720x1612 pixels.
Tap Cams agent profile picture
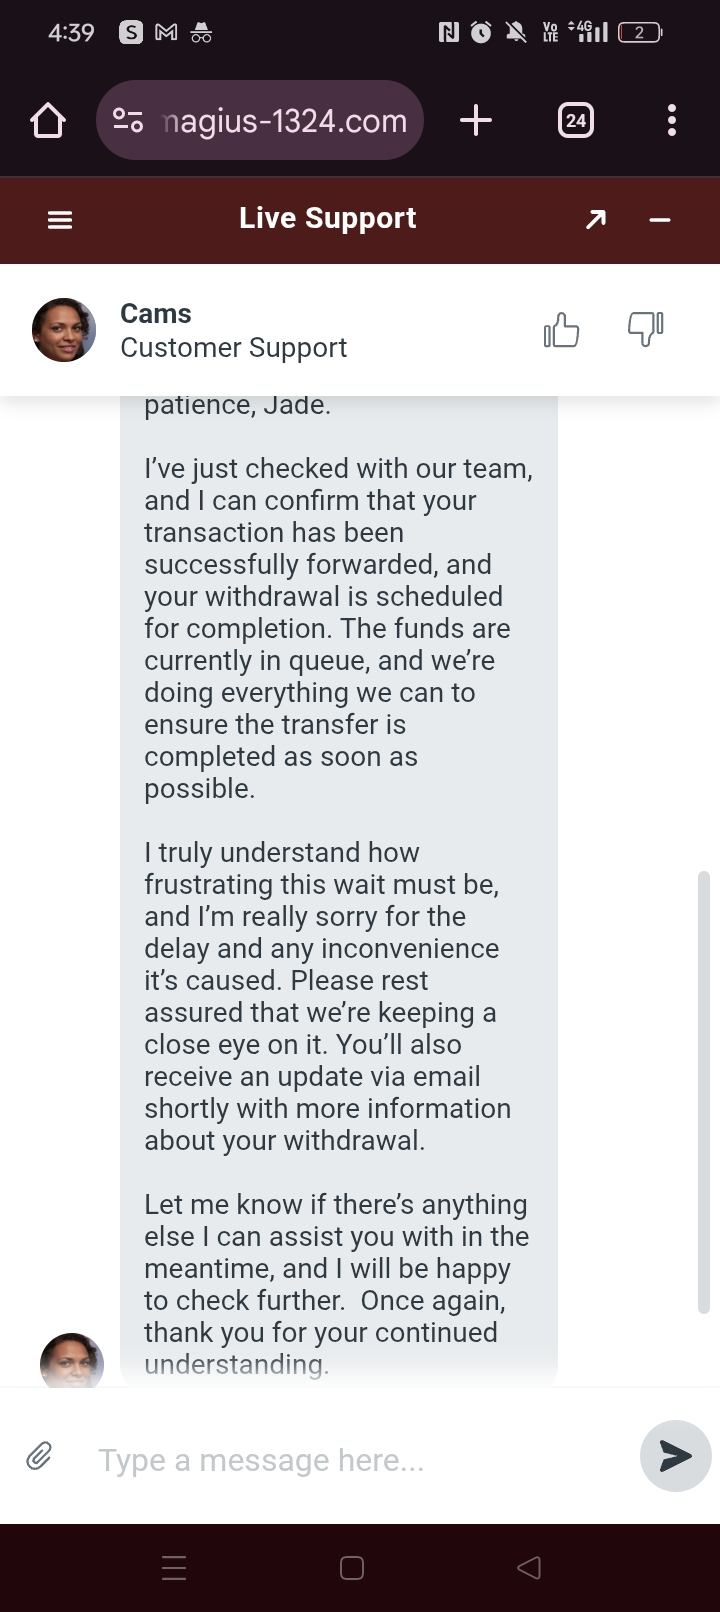64,330
